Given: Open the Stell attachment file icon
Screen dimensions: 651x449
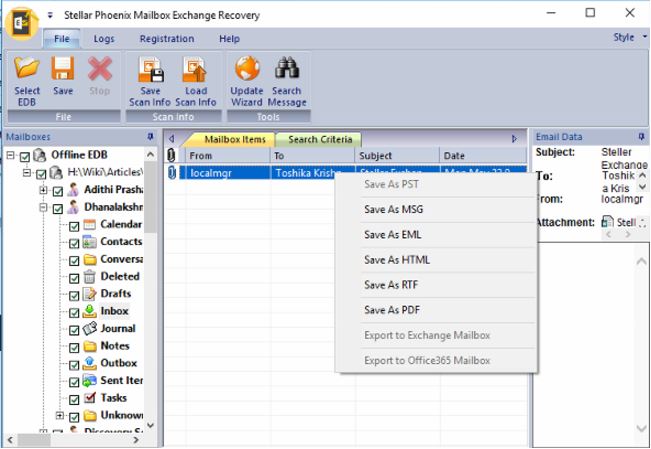Looking at the screenshot, I should [607, 221].
